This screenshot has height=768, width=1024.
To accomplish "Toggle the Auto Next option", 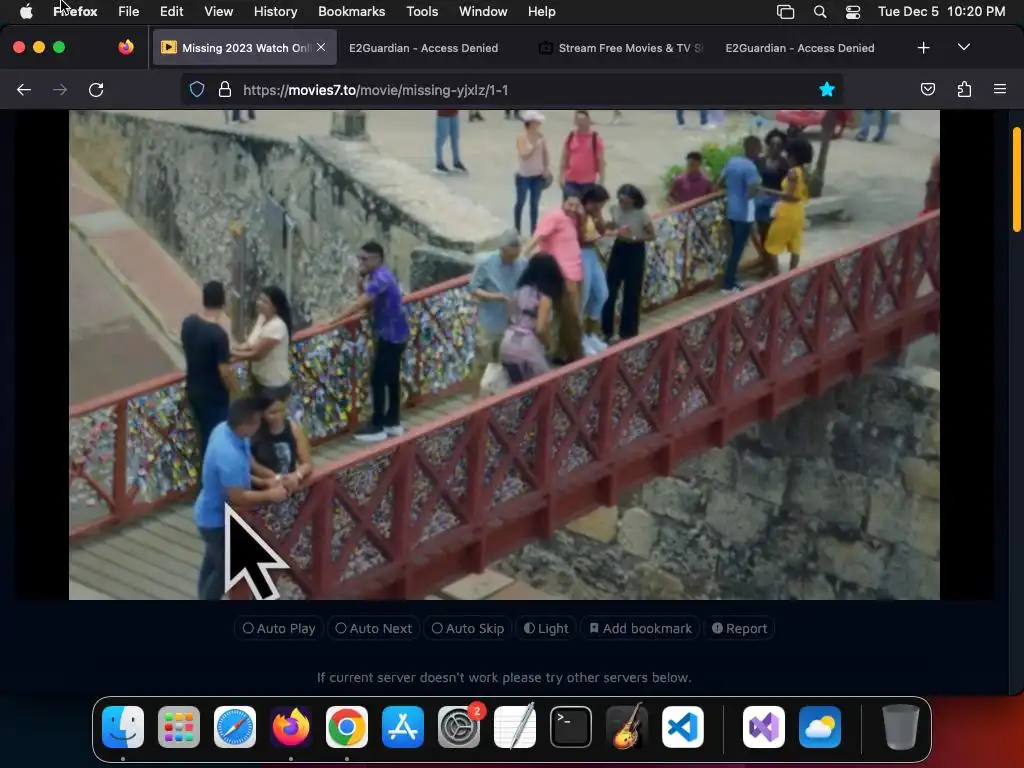I will coord(374,628).
